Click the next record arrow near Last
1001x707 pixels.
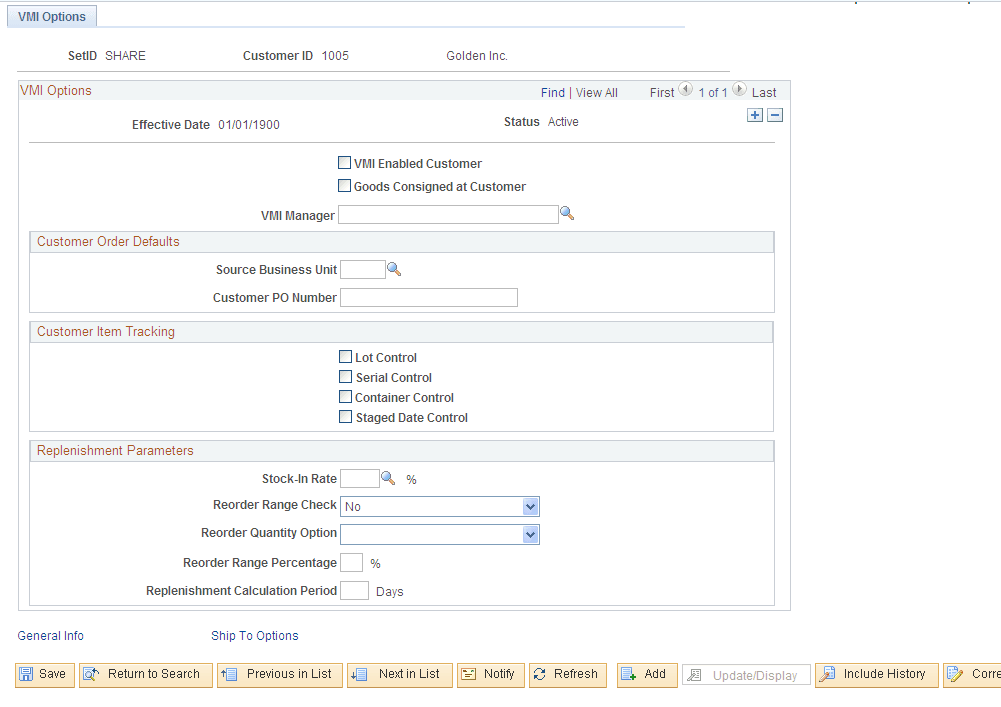[739, 89]
